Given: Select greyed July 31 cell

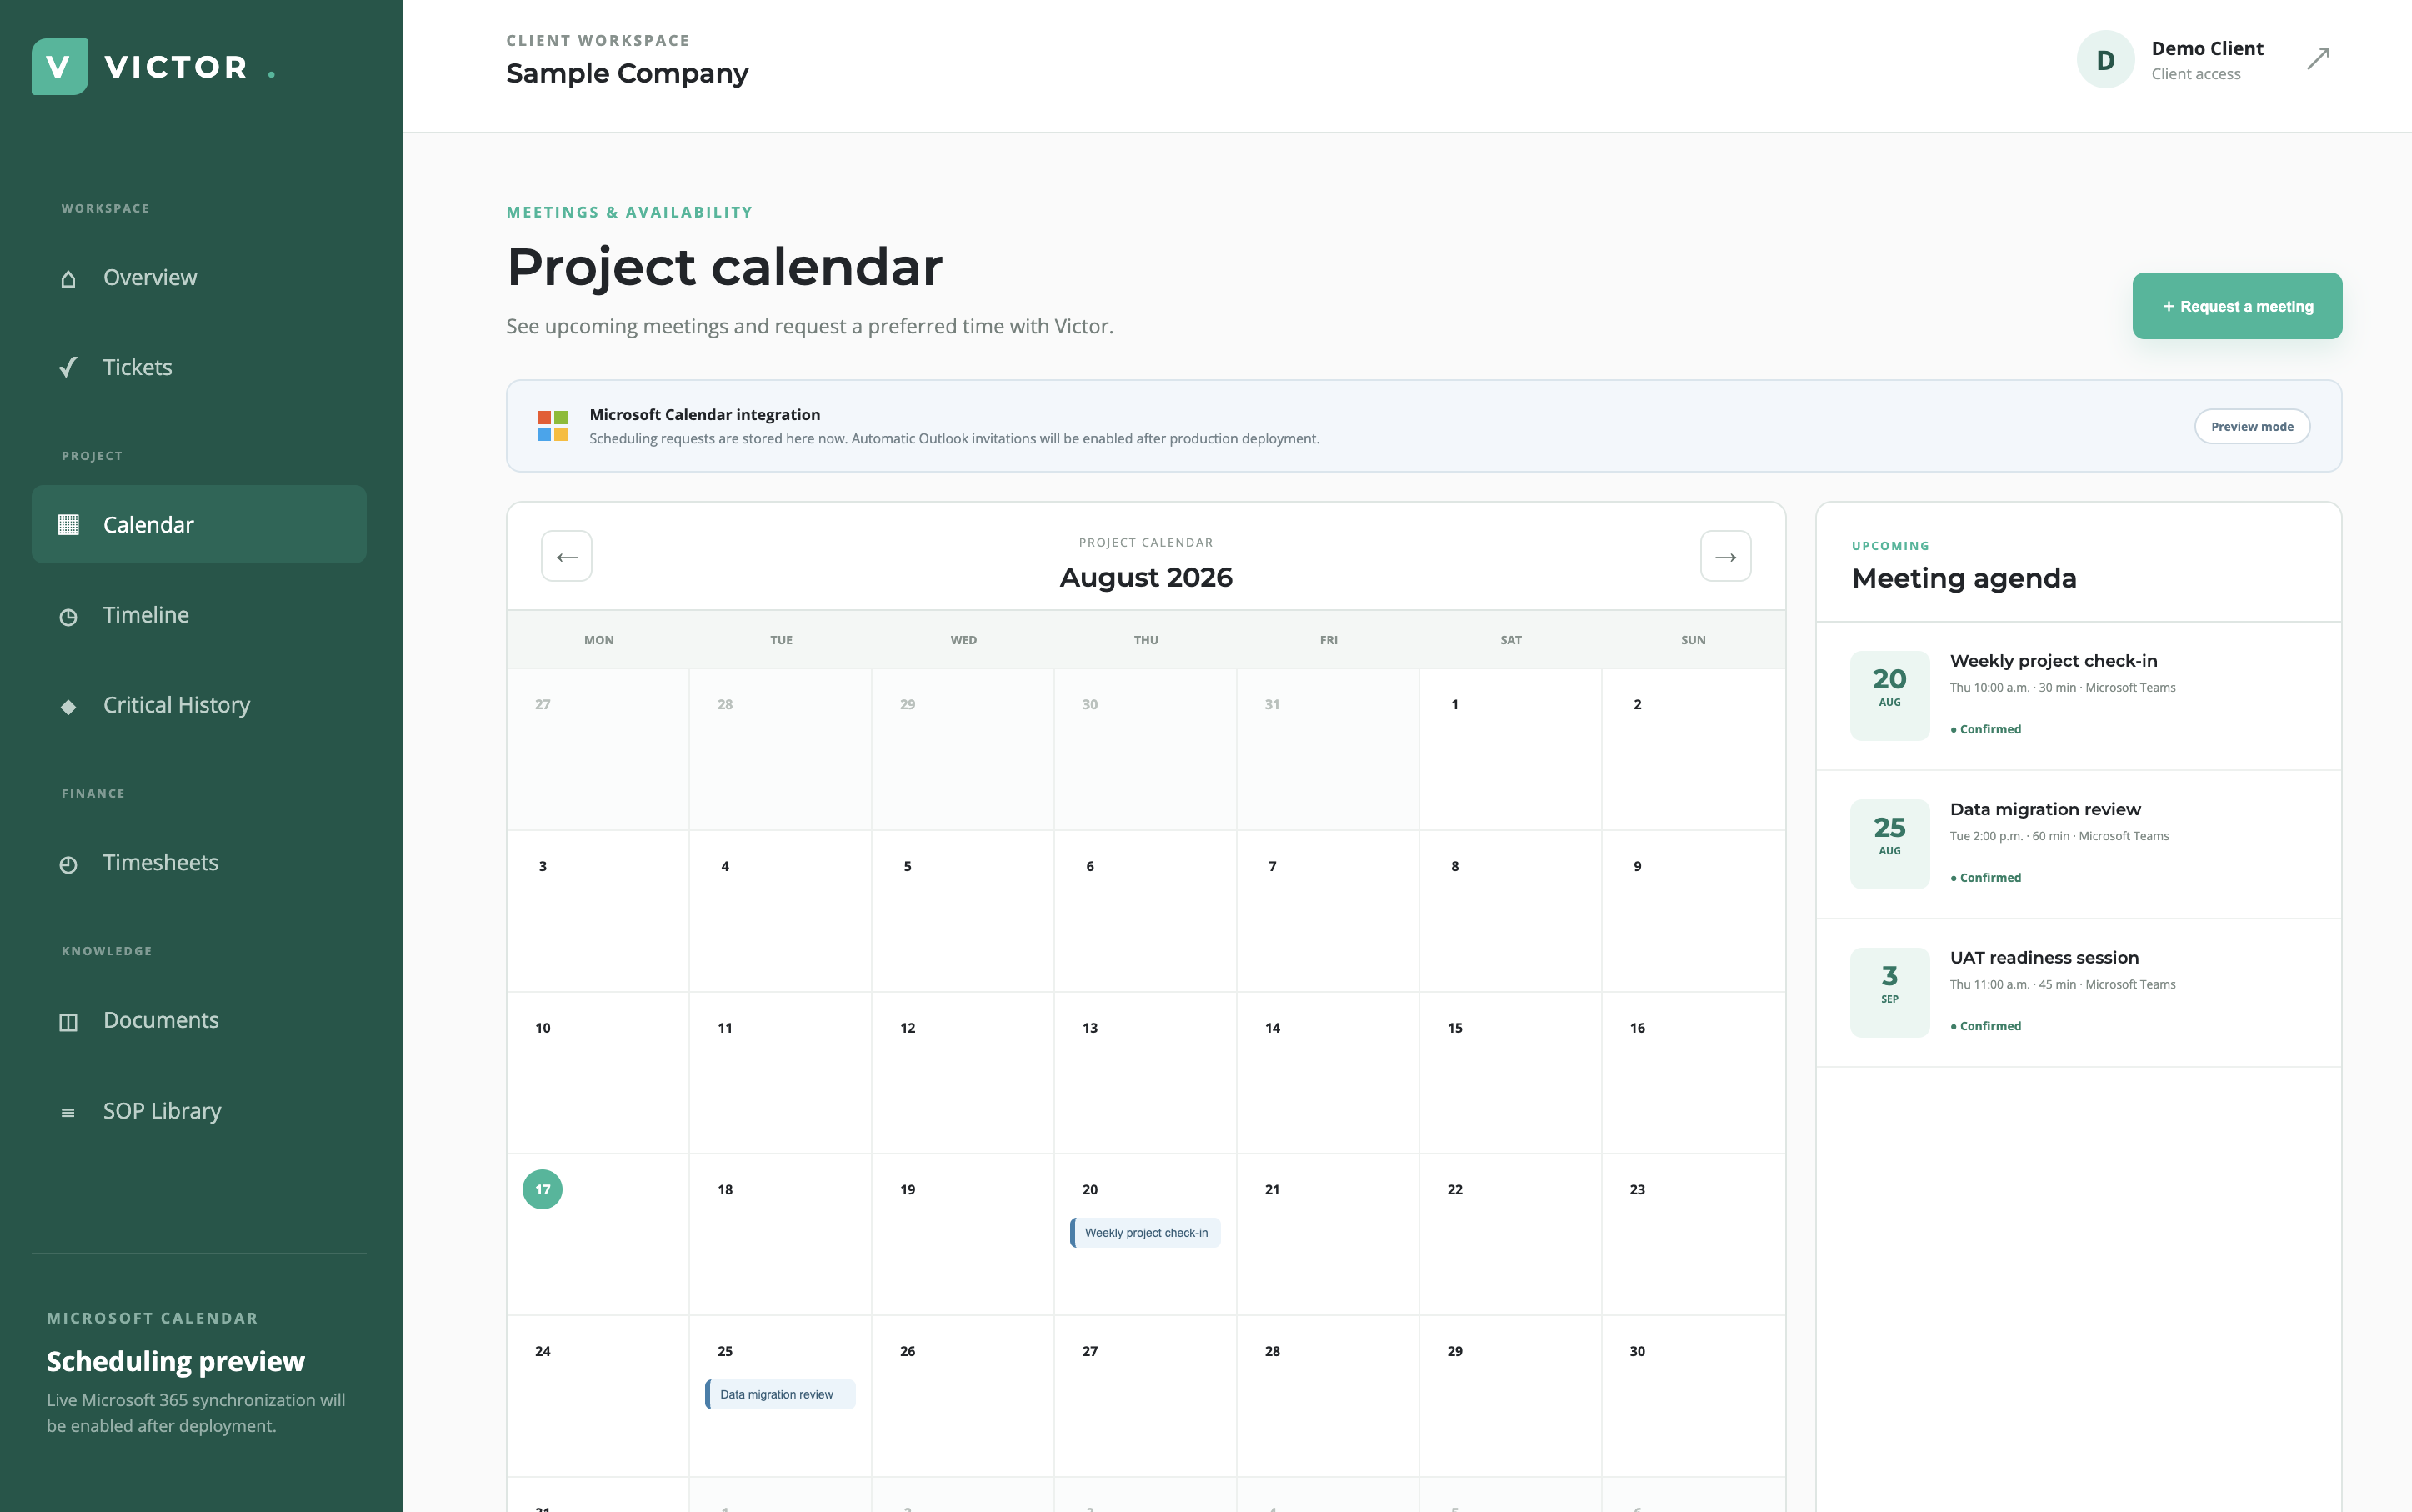Looking at the screenshot, I should (x=1328, y=749).
